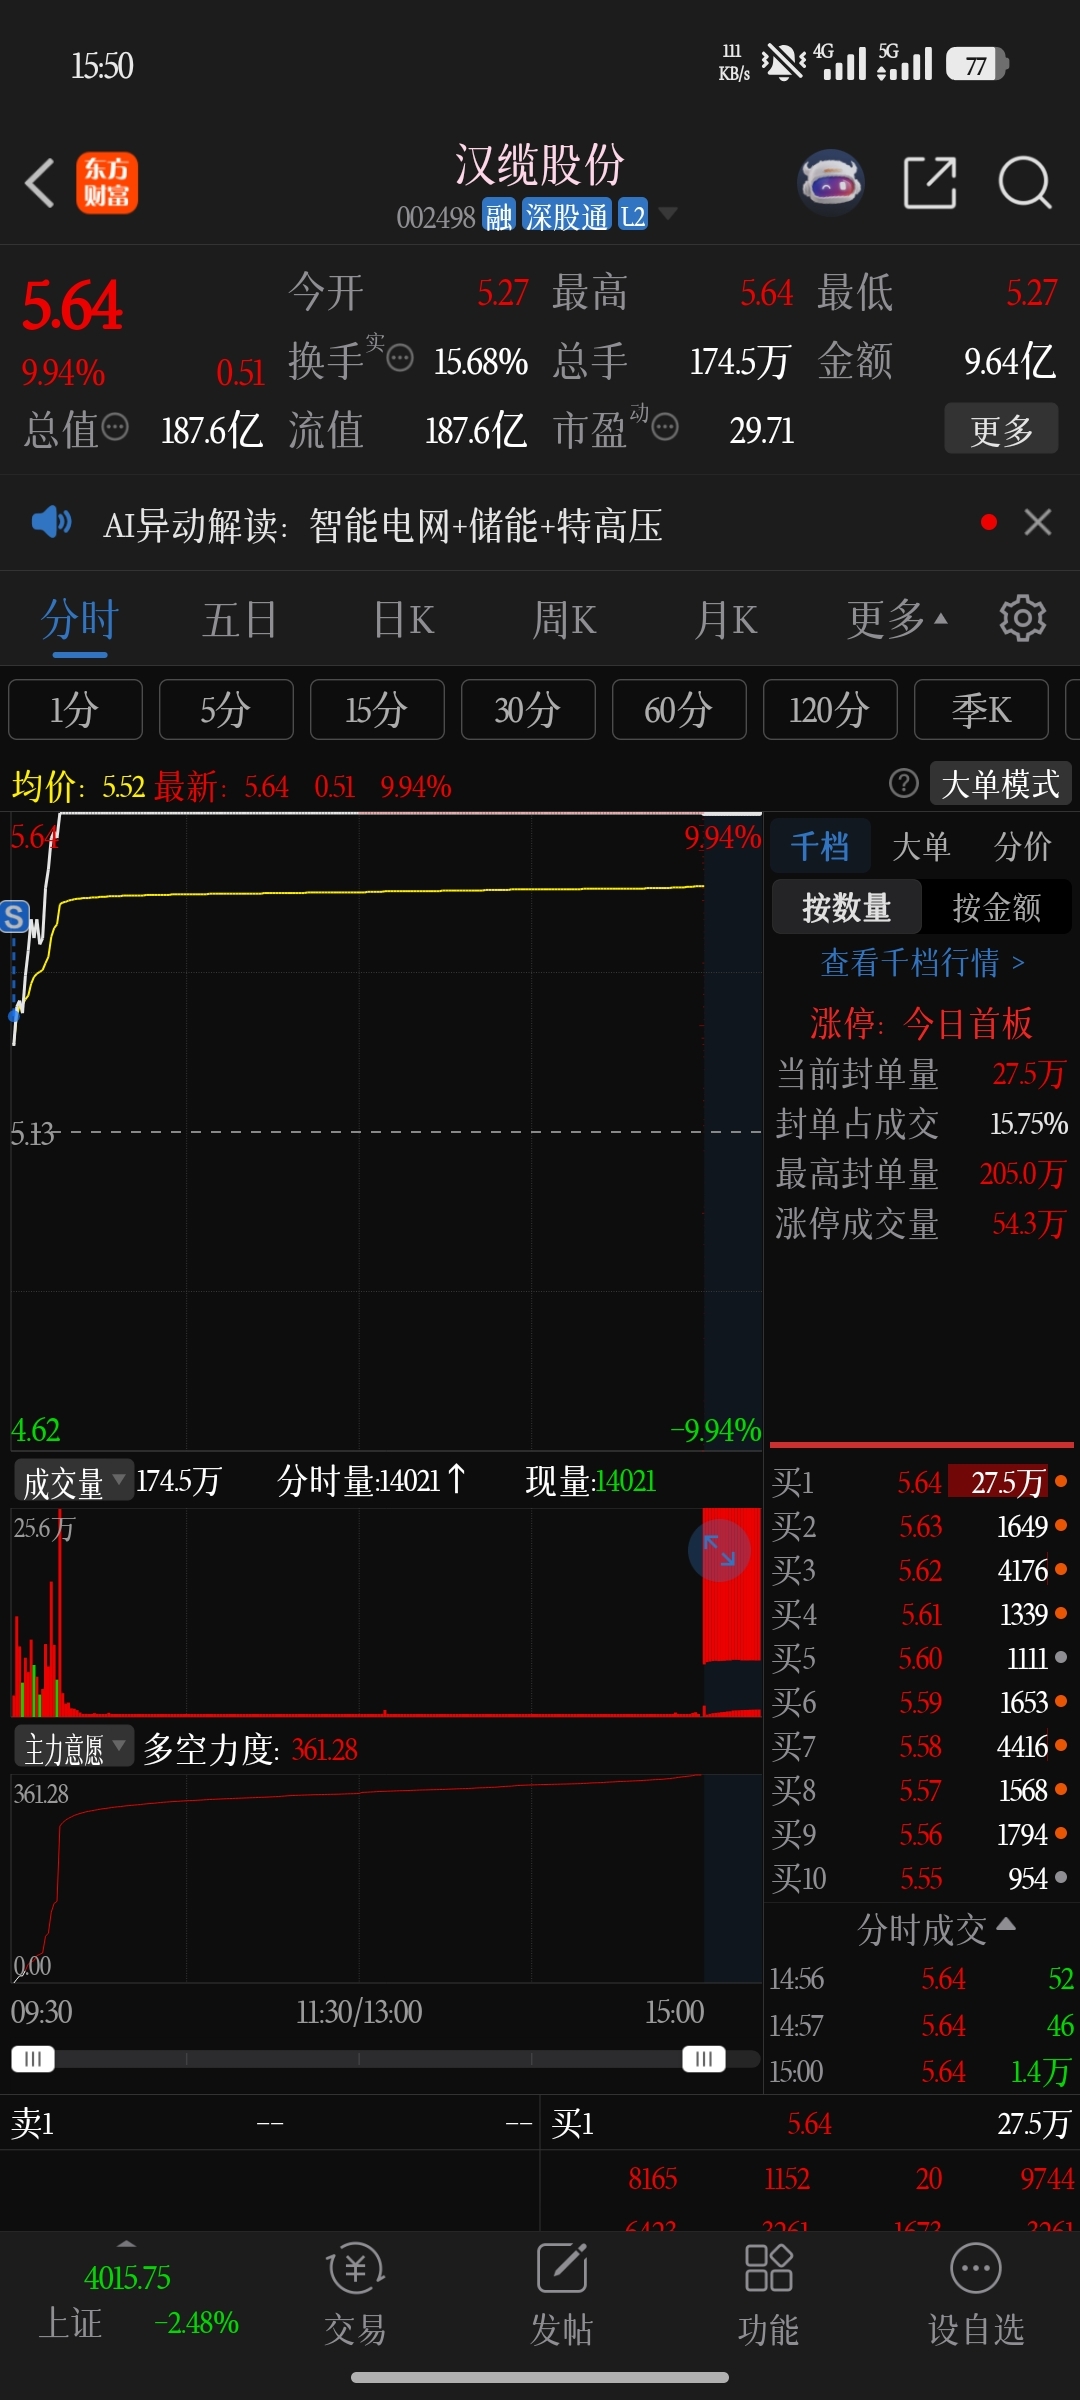Screen dimensions: 1080x2400
Task: Tap the 卖1 quote cell in bottom bar
Action: click(x=270, y=2122)
